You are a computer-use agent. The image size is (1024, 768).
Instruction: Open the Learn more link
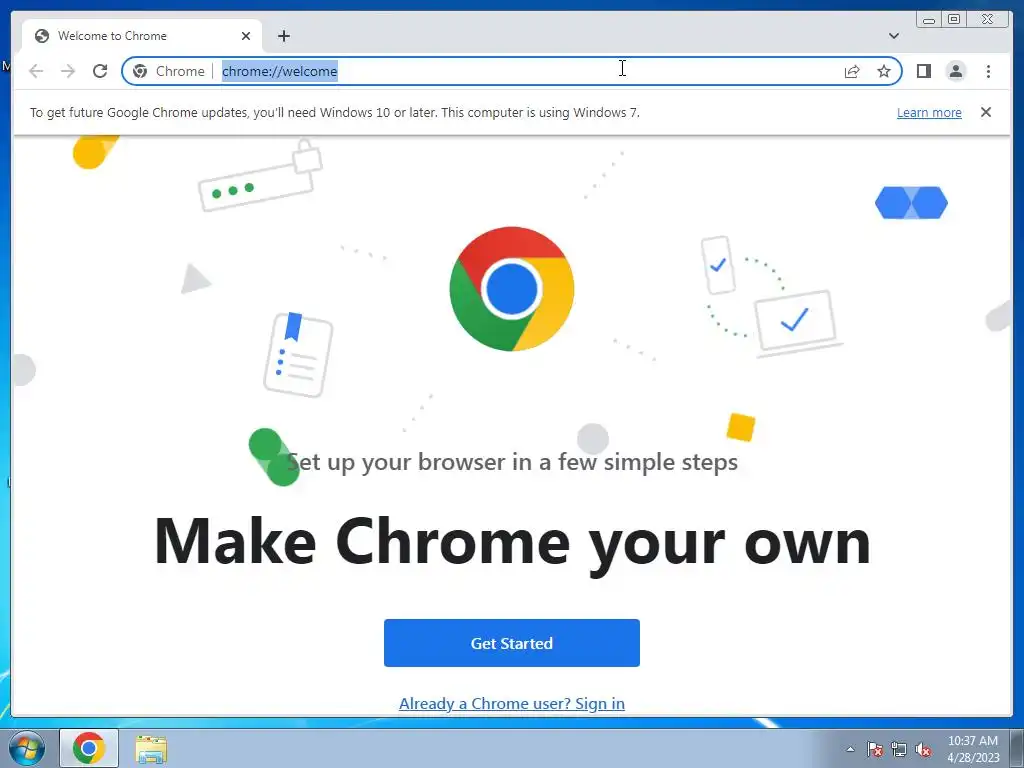pos(929,112)
